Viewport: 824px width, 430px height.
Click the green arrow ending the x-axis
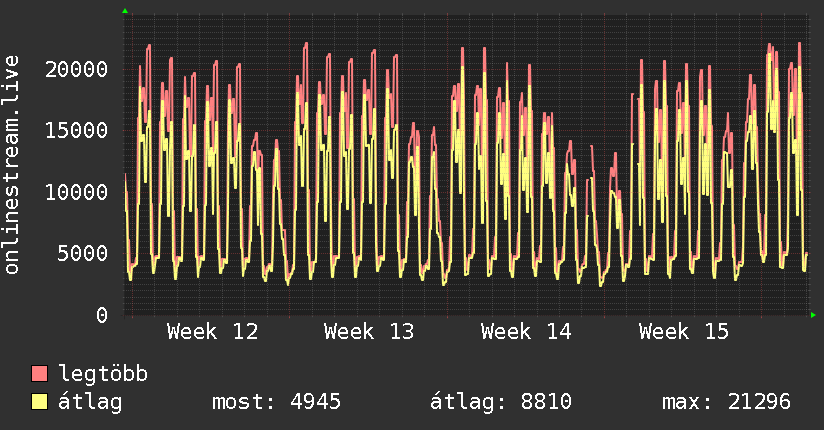click(813, 315)
